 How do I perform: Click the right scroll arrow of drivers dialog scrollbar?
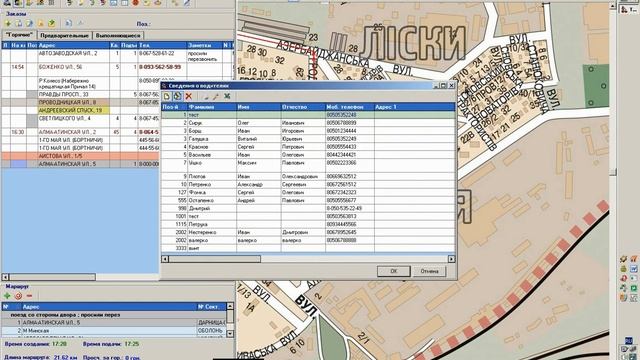[x=451, y=259]
